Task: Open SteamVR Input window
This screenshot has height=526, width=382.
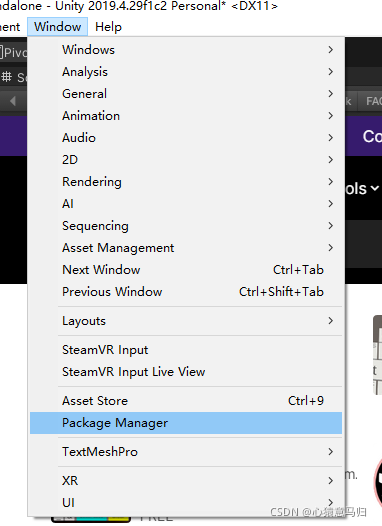Action: [x=186, y=350]
